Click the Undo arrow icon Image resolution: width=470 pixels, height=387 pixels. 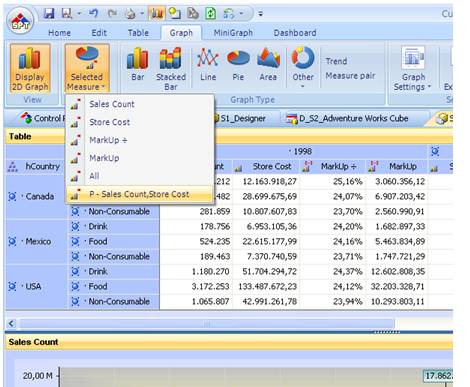click(x=94, y=14)
